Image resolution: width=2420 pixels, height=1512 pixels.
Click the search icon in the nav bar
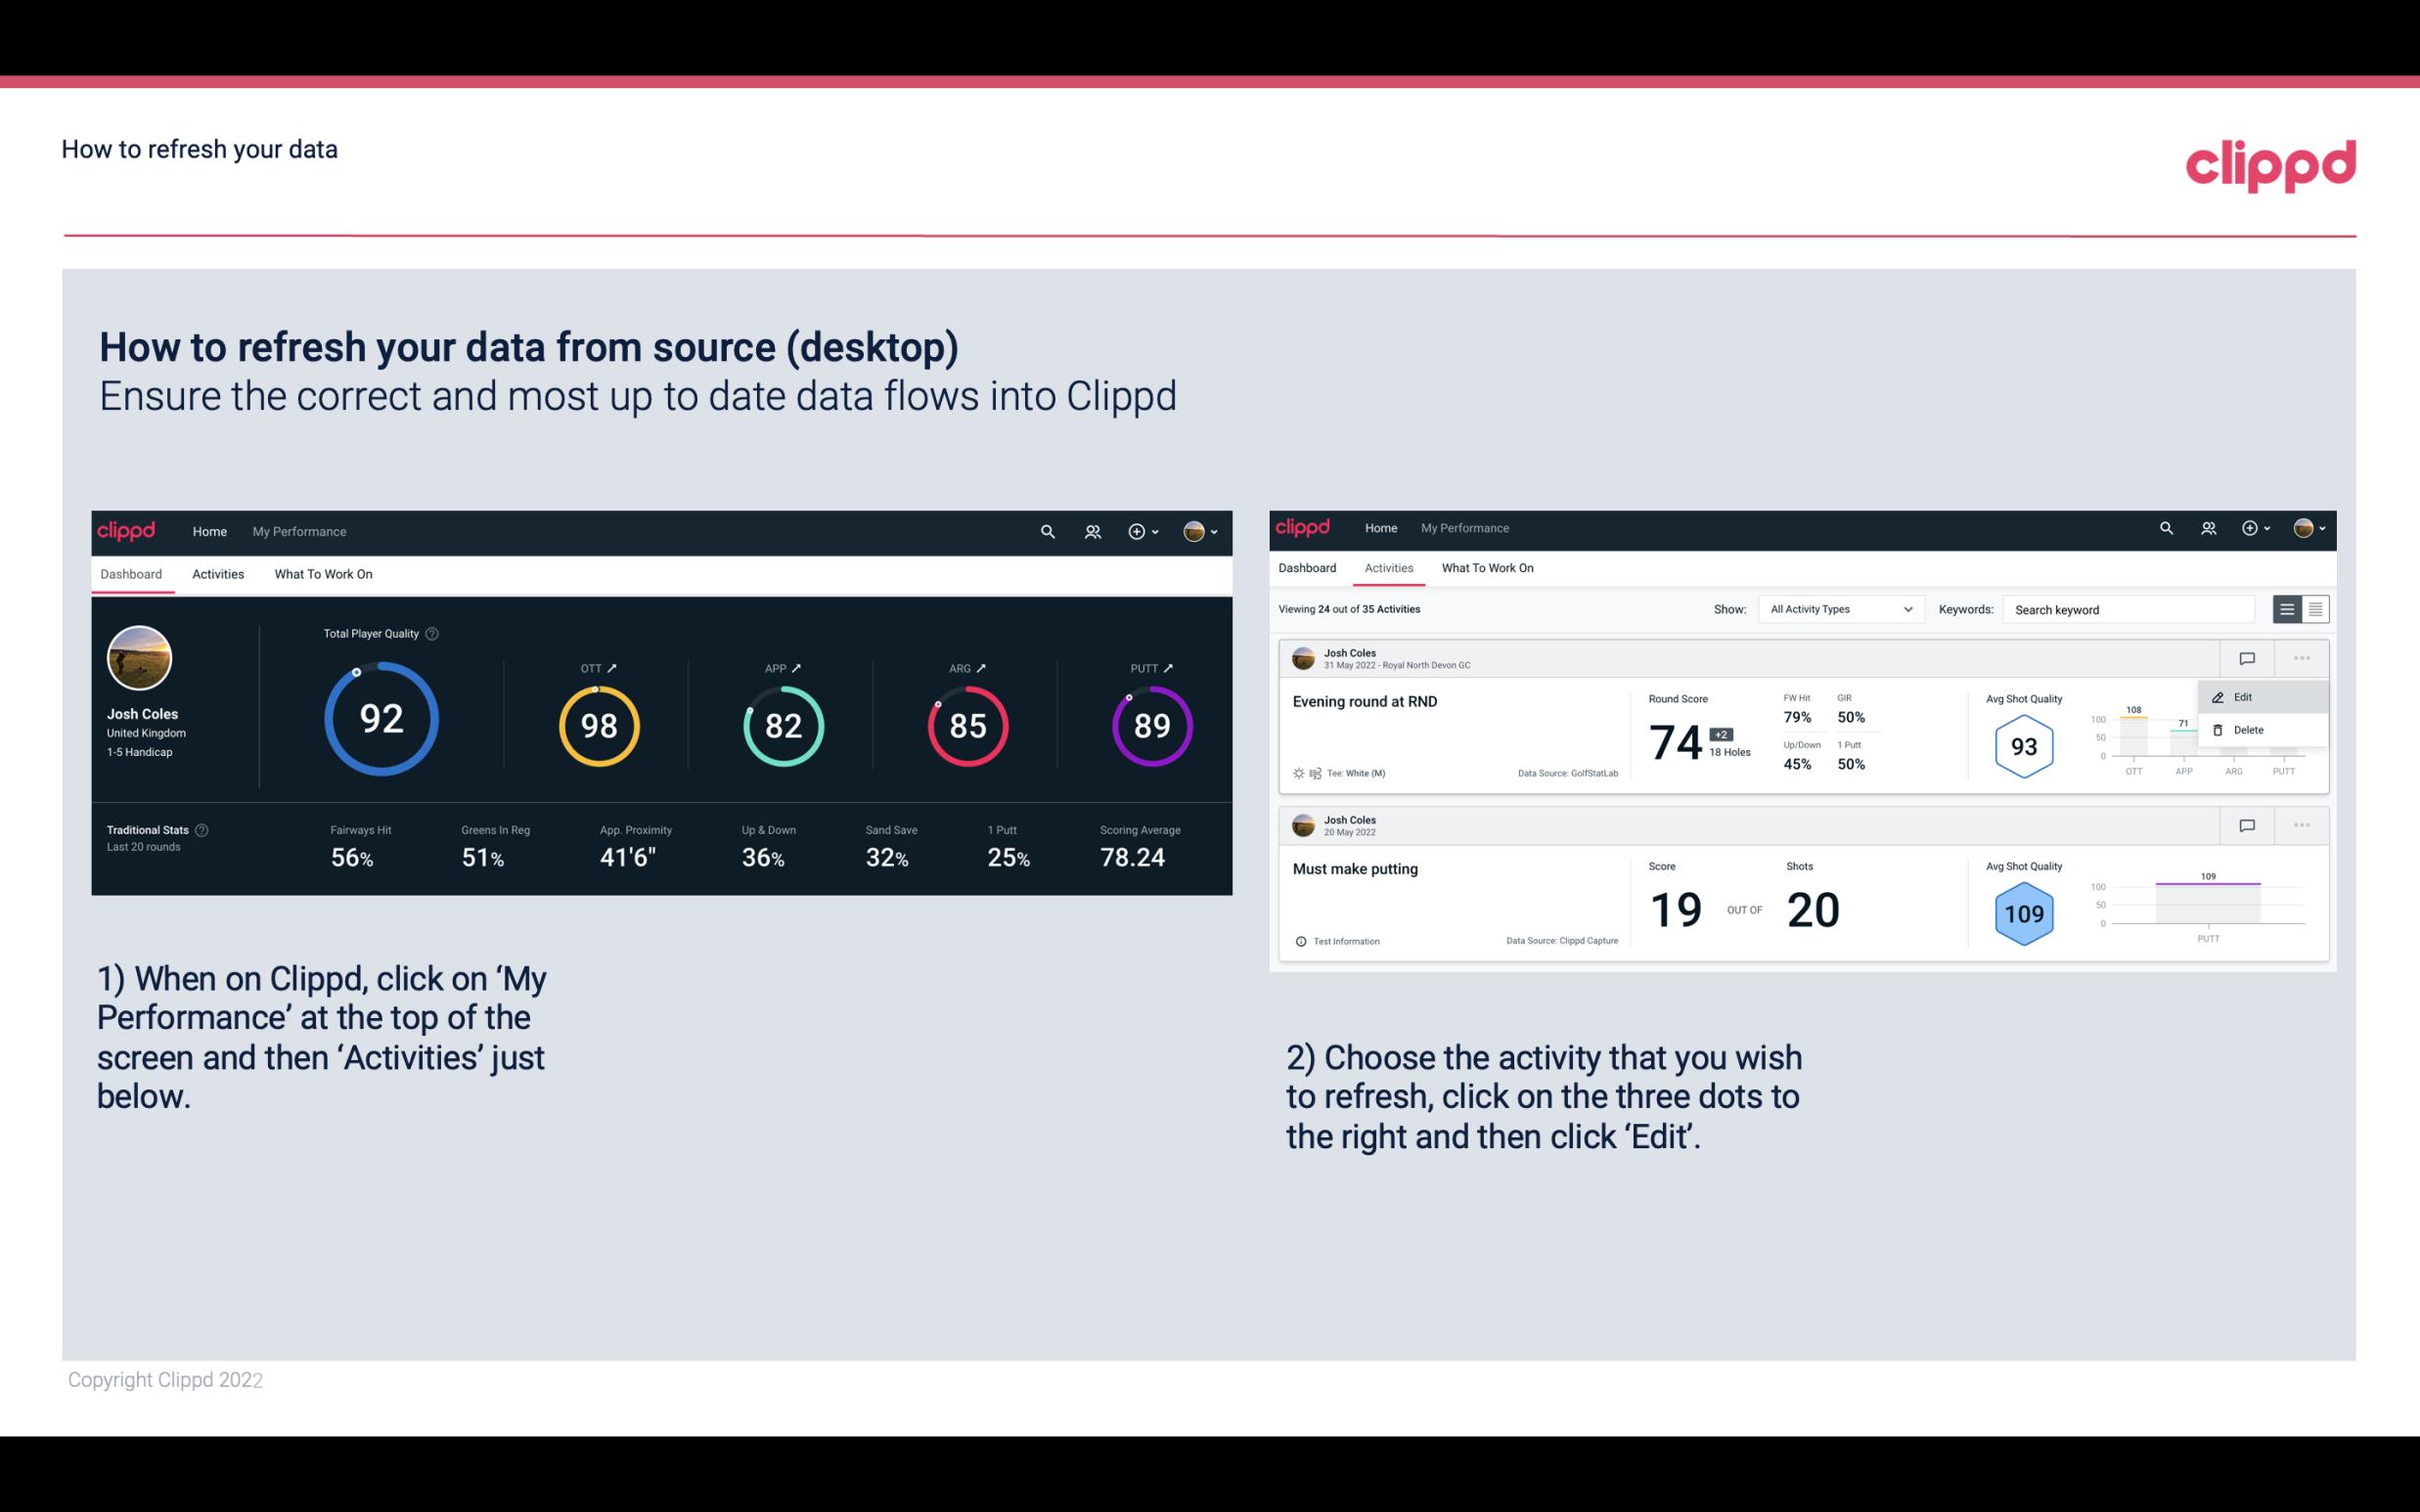[1046, 531]
